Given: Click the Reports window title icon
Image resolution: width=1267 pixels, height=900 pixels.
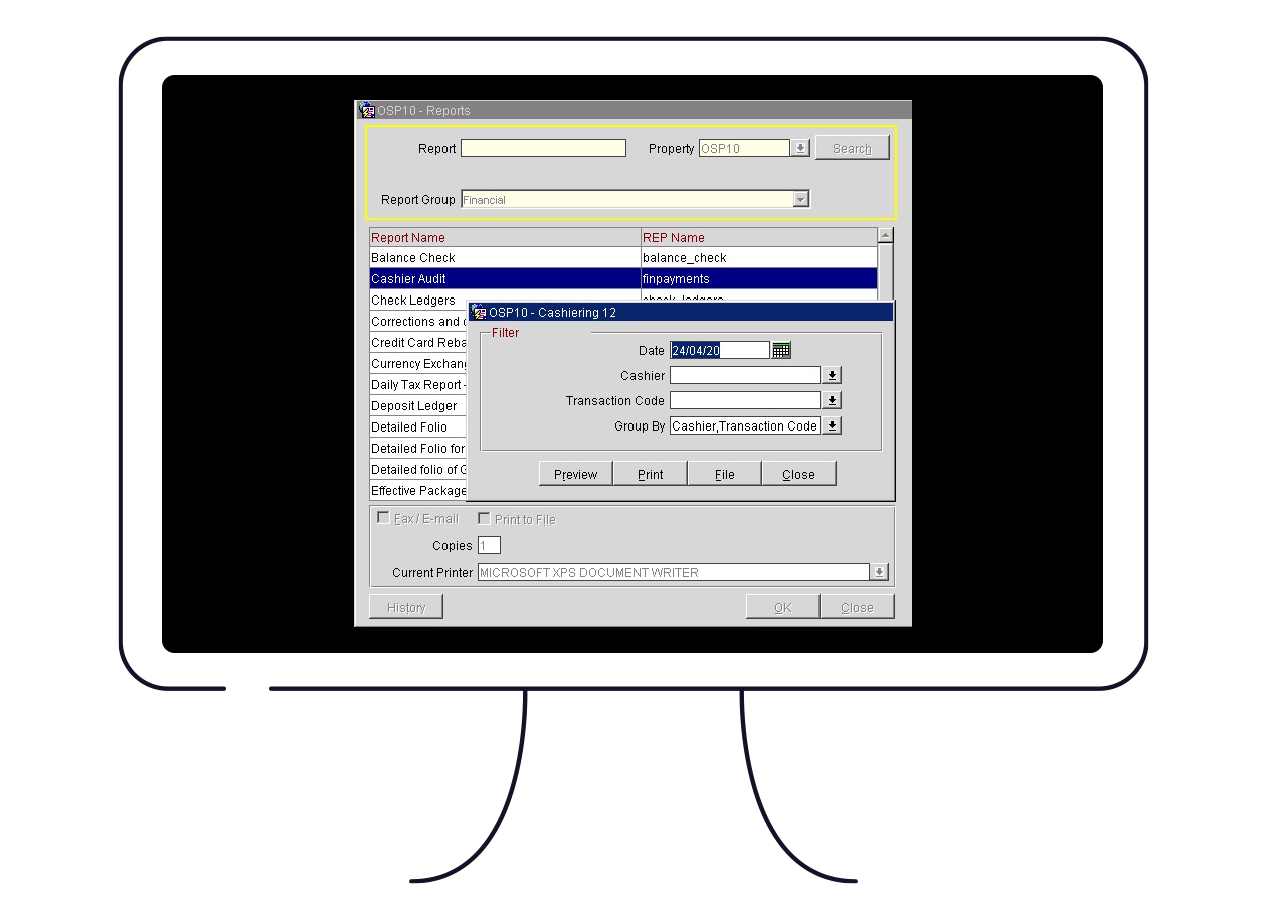Looking at the screenshot, I should pyautogui.click(x=367, y=111).
